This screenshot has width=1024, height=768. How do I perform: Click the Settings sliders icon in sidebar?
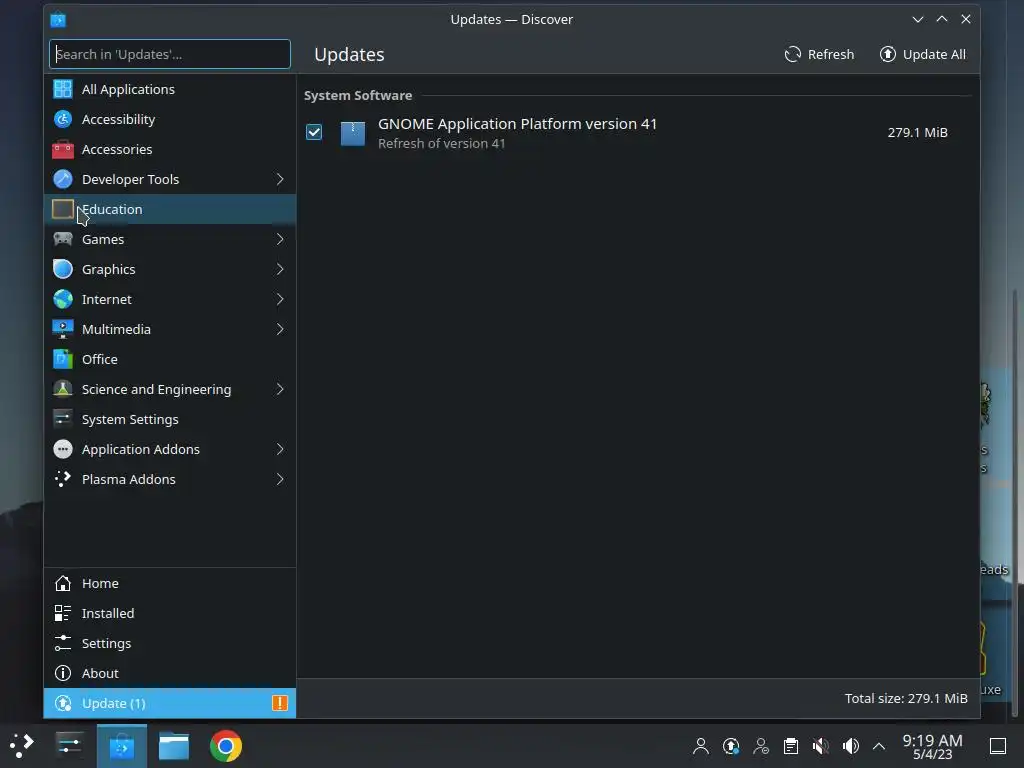click(x=63, y=643)
